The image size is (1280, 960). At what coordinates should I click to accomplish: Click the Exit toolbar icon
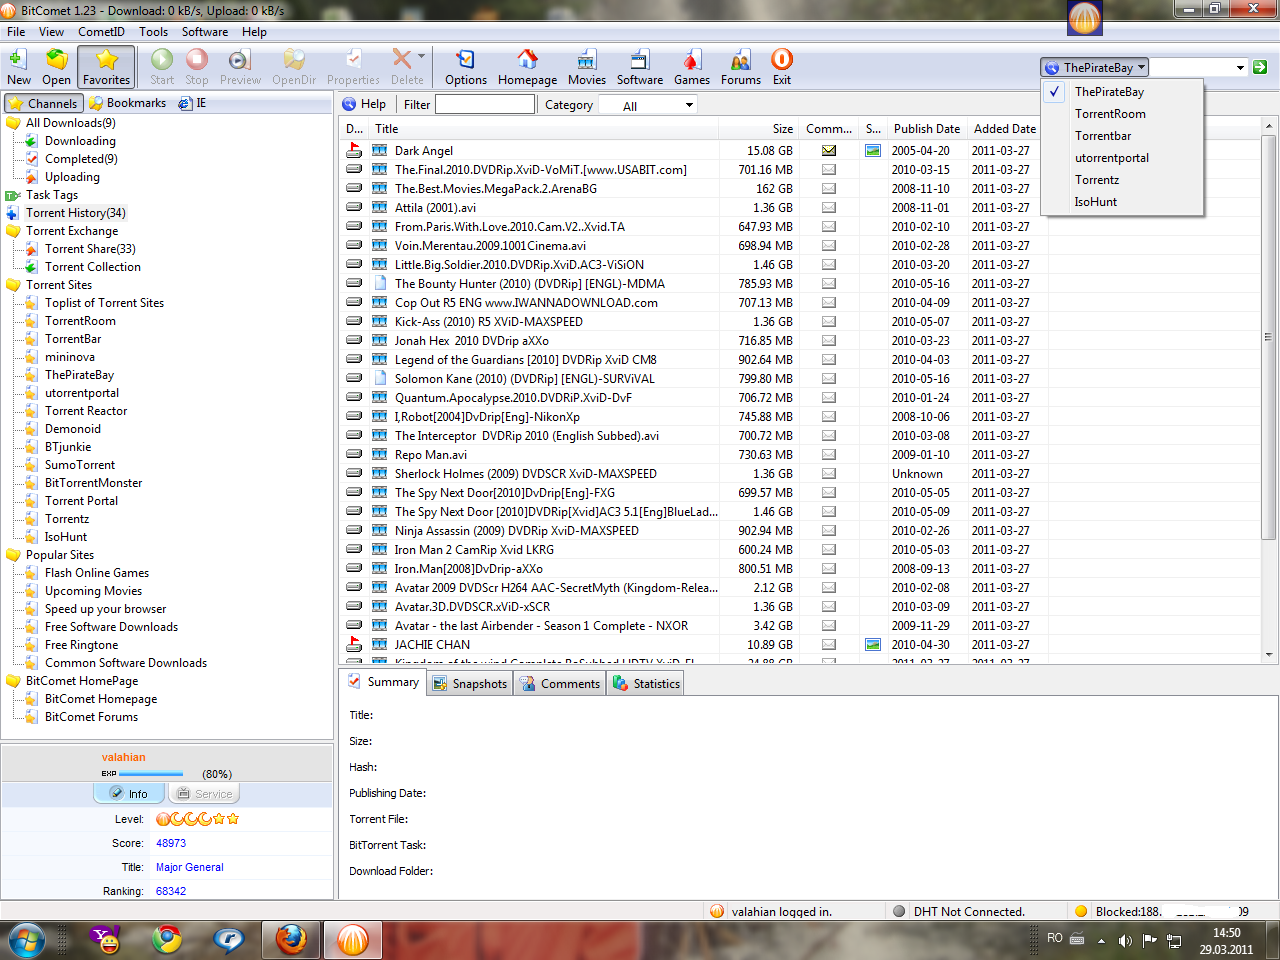[782, 67]
